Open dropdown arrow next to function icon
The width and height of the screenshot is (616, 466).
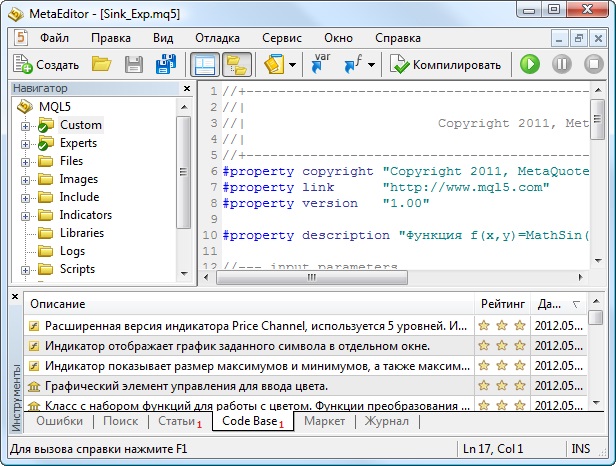pyautogui.click(x=371, y=64)
